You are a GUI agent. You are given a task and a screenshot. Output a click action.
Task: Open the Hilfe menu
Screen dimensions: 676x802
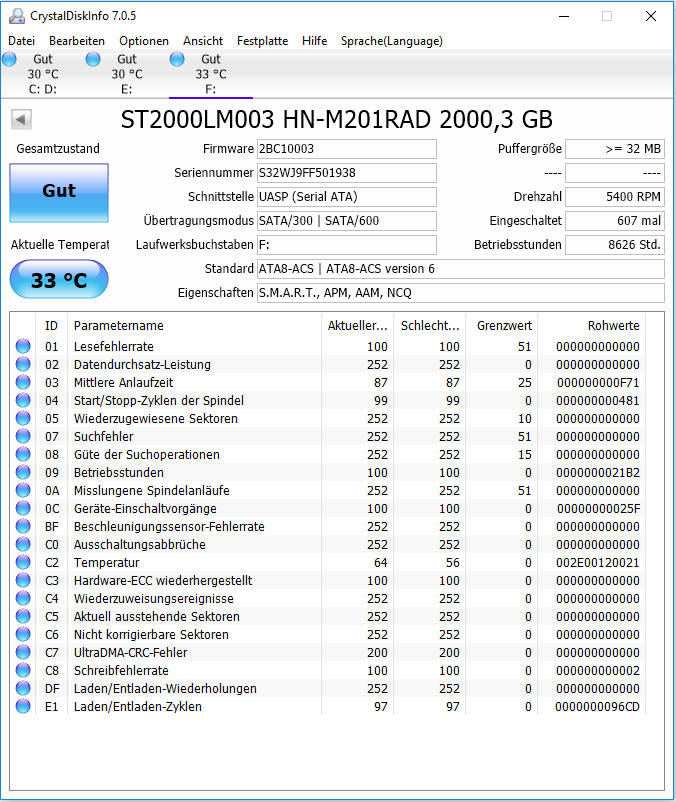coord(314,41)
